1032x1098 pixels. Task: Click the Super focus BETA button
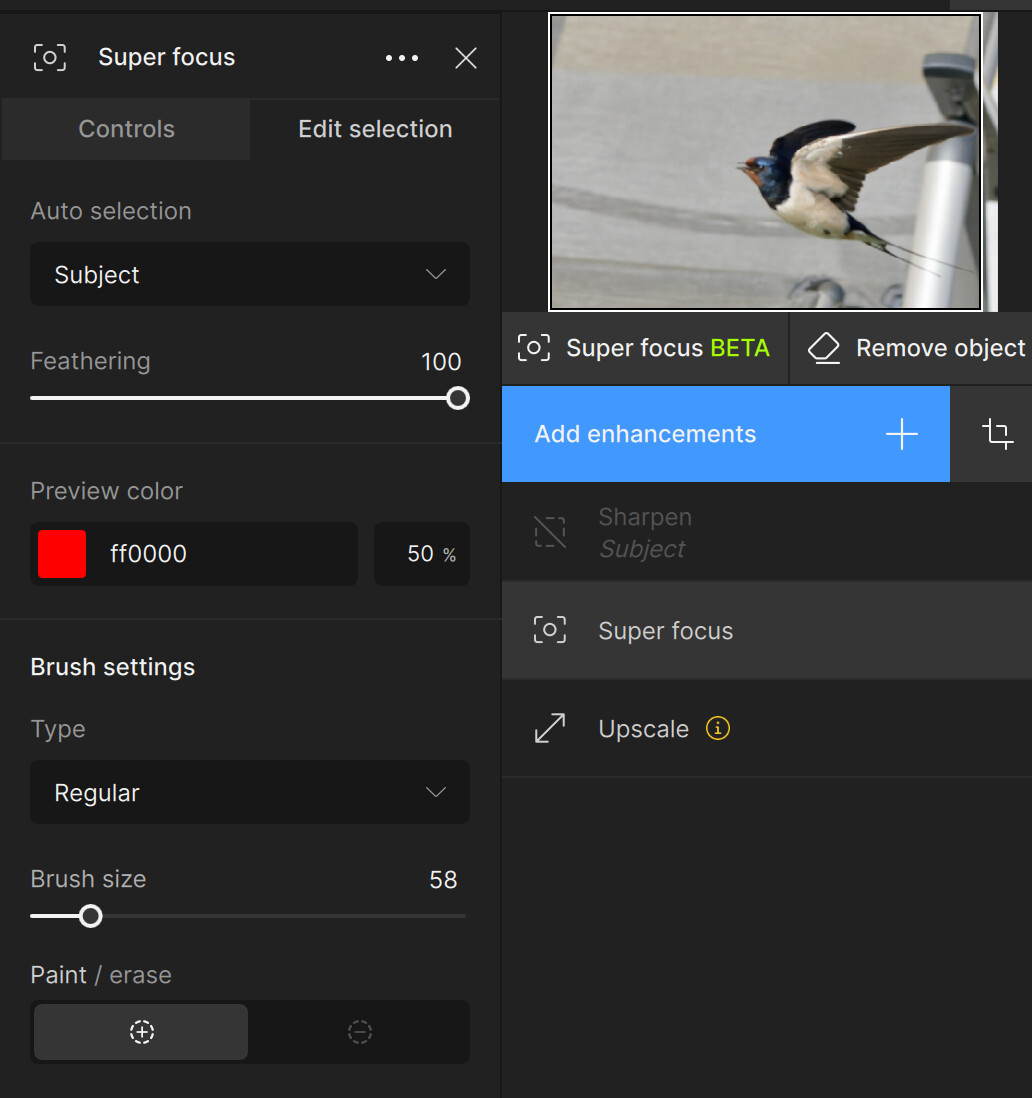(x=644, y=348)
